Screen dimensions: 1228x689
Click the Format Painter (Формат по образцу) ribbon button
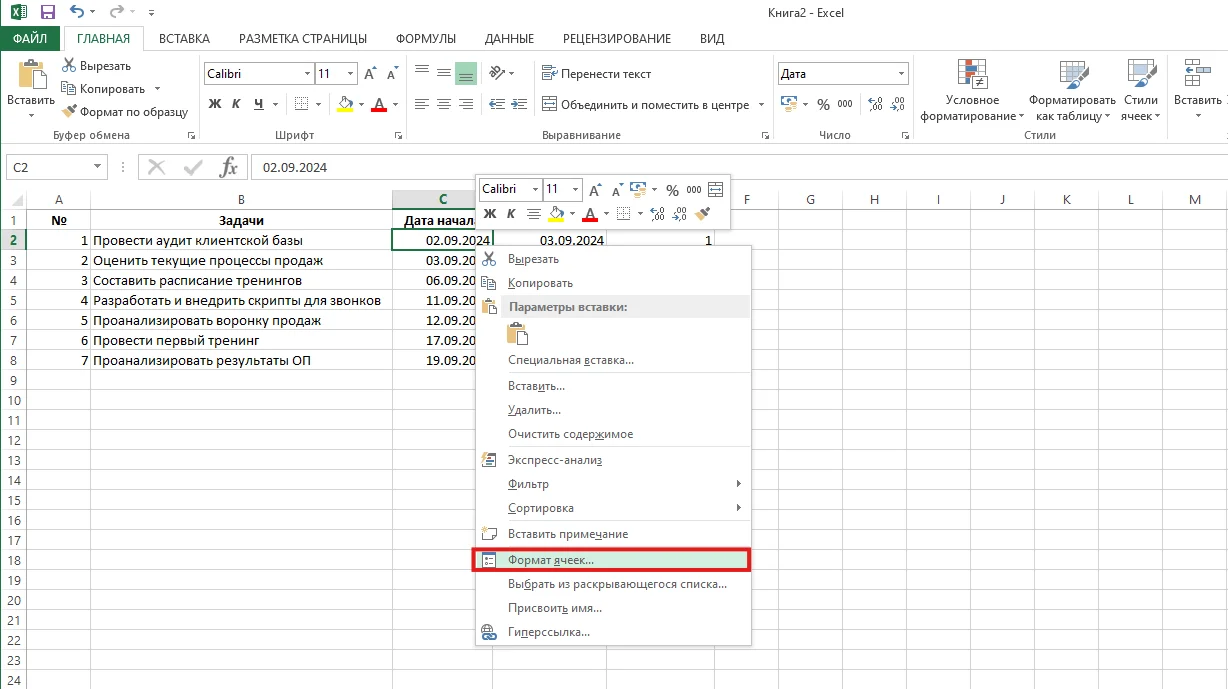(x=125, y=112)
